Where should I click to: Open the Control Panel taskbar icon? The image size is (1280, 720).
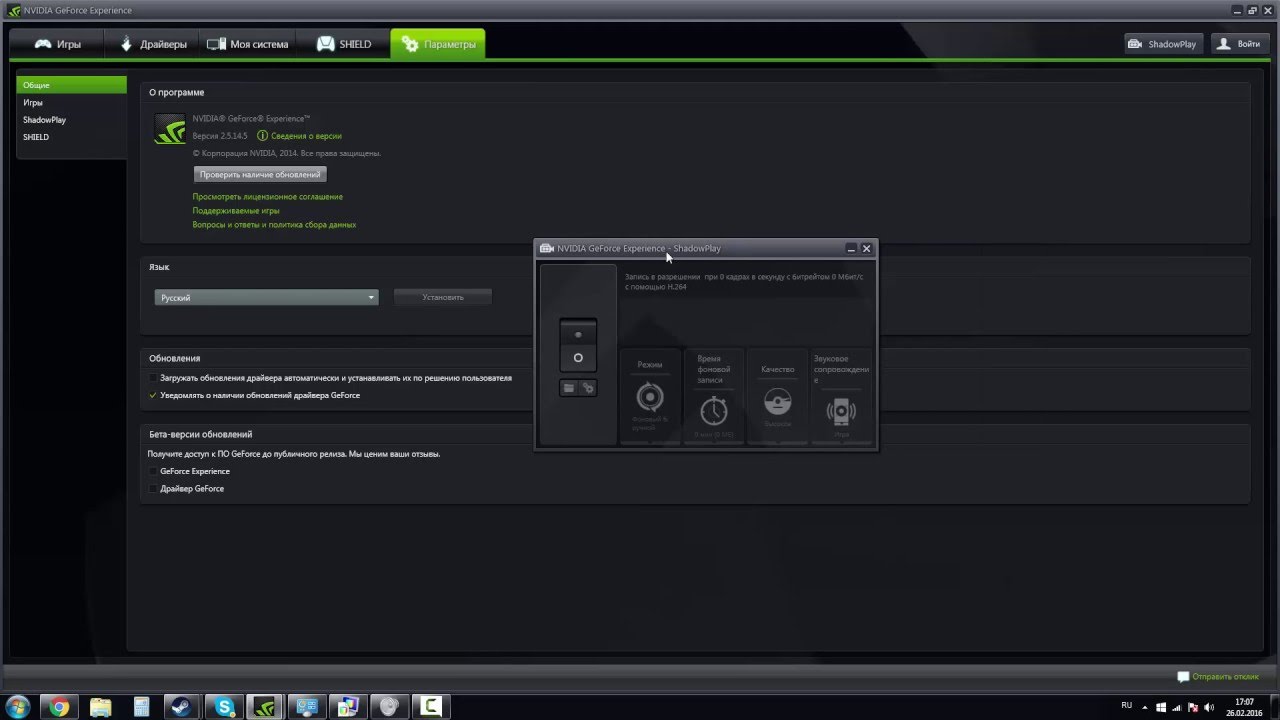(306, 707)
